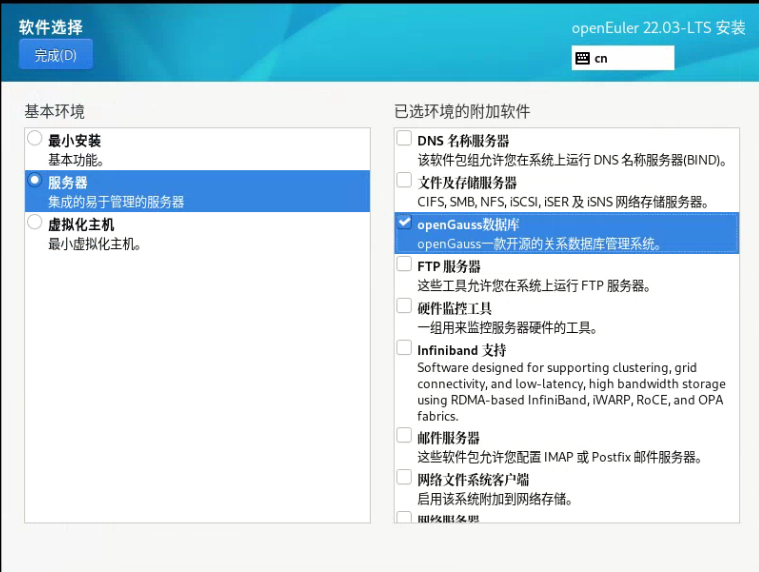Click the BIND description under DNS 名称服务器

pos(573,160)
